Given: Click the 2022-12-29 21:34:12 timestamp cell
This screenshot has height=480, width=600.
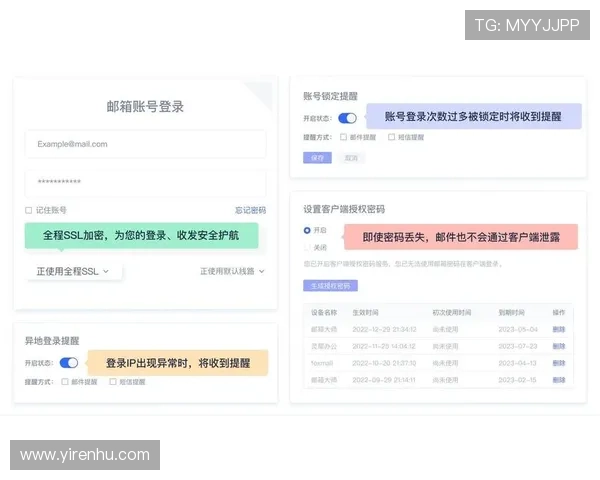Looking at the screenshot, I should [384, 329].
